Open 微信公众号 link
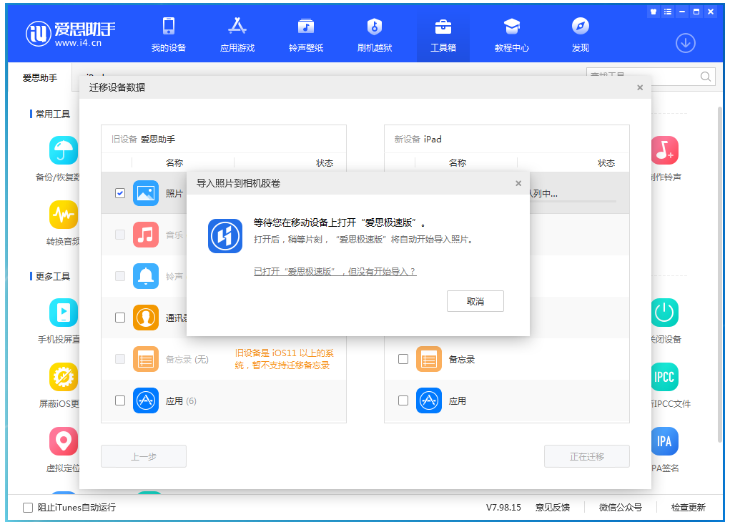This screenshot has height=525, width=735. (621, 507)
